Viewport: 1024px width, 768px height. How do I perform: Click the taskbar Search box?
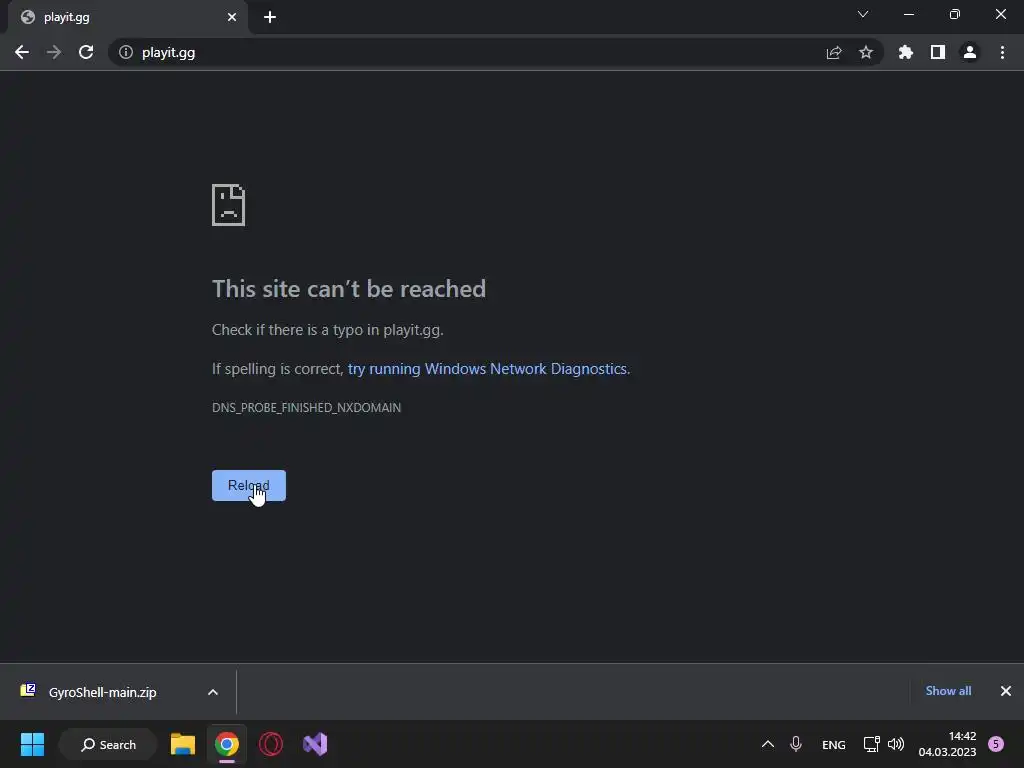pos(108,744)
